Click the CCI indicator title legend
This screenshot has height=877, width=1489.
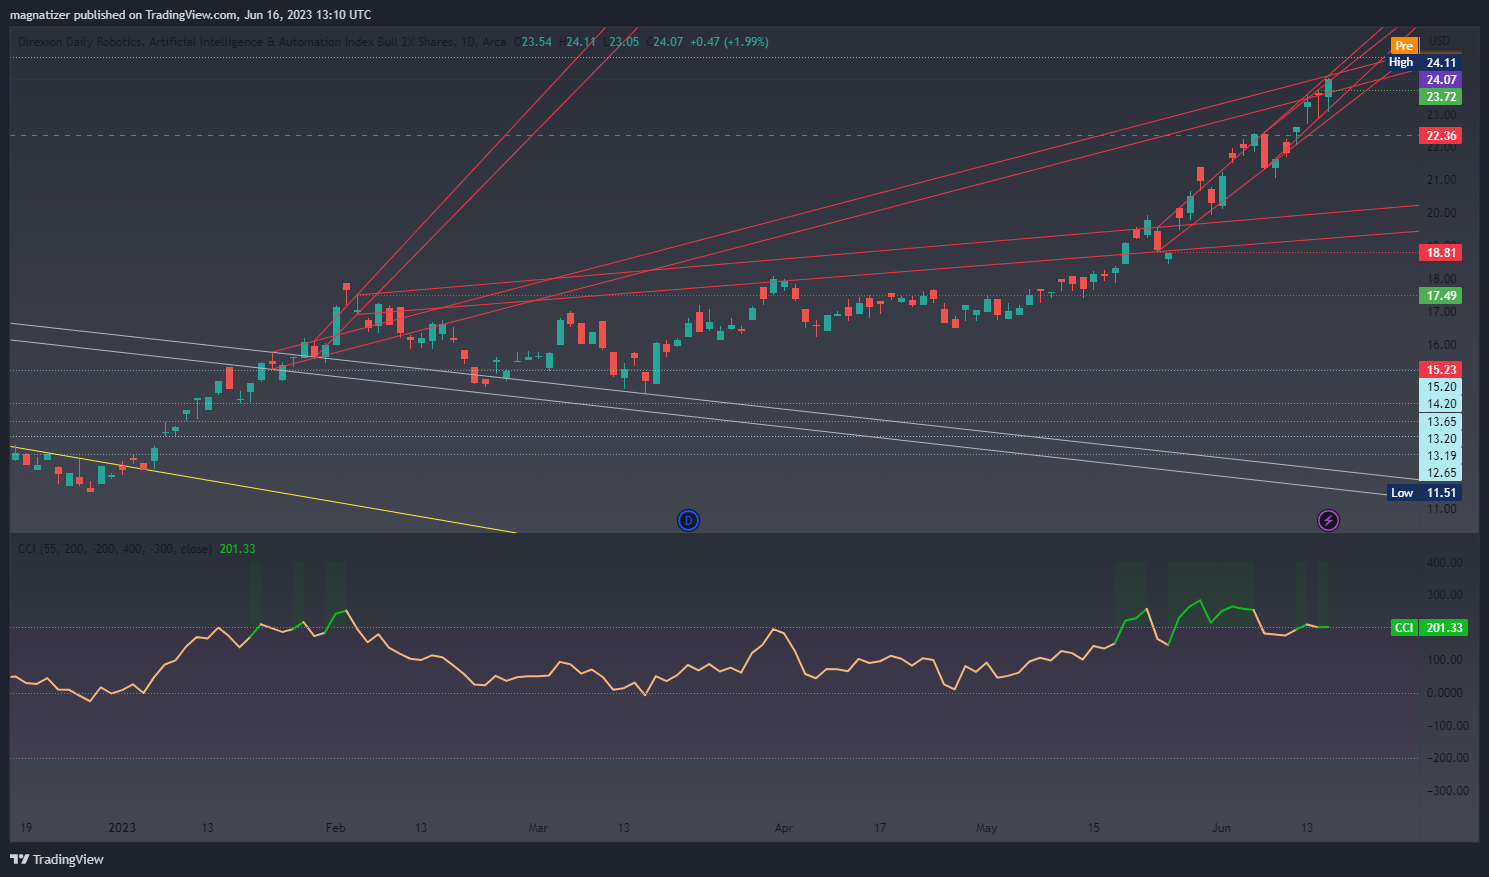pos(115,549)
